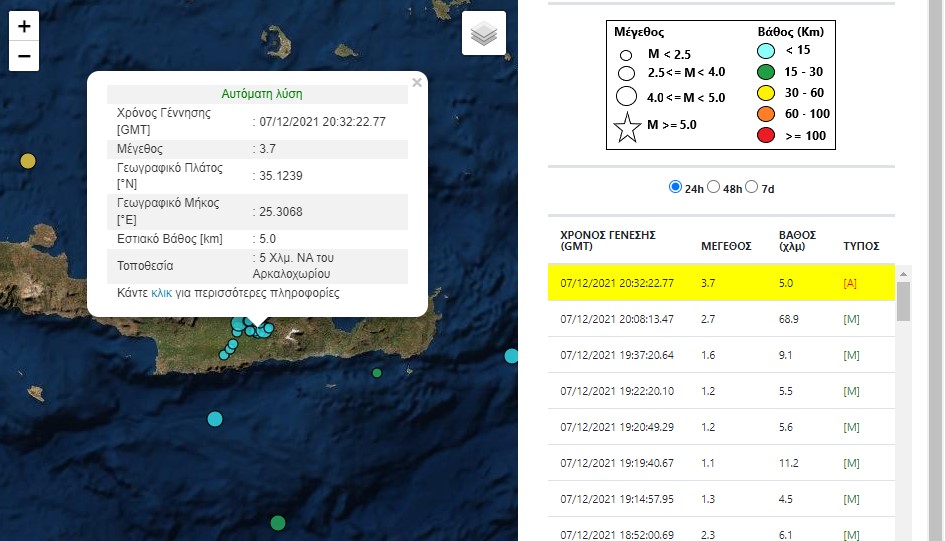
Task: Open the 'κλικ' link for more information
Action: coord(161,293)
